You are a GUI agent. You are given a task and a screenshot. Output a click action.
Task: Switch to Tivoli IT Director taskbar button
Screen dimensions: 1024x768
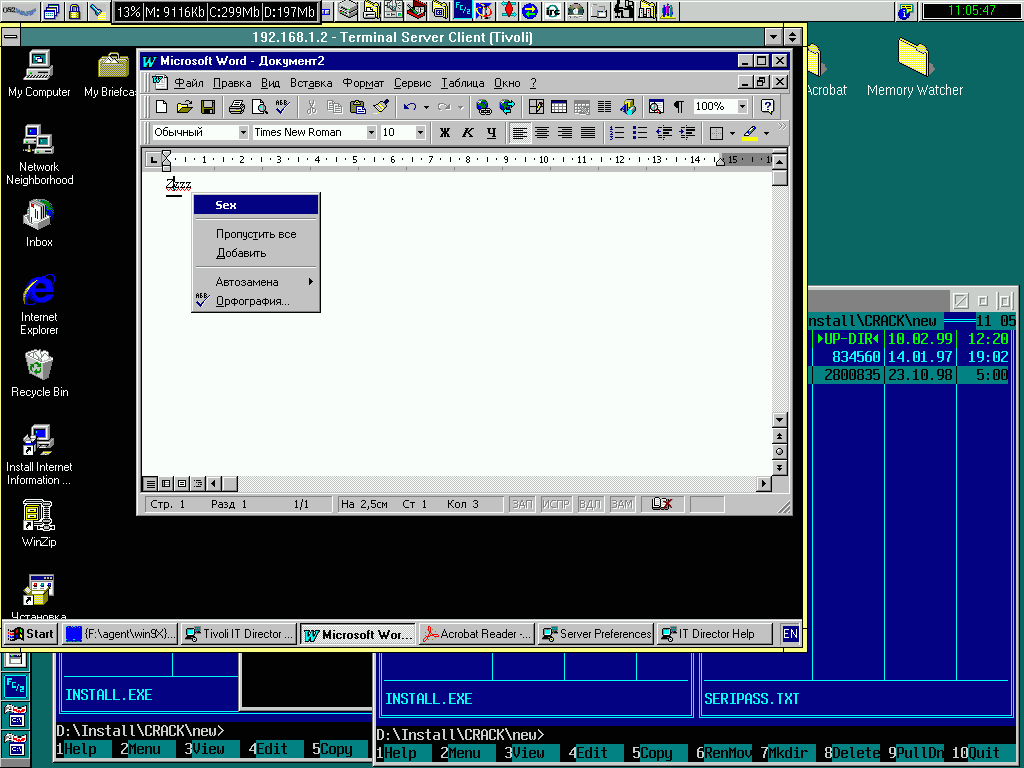coord(239,633)
